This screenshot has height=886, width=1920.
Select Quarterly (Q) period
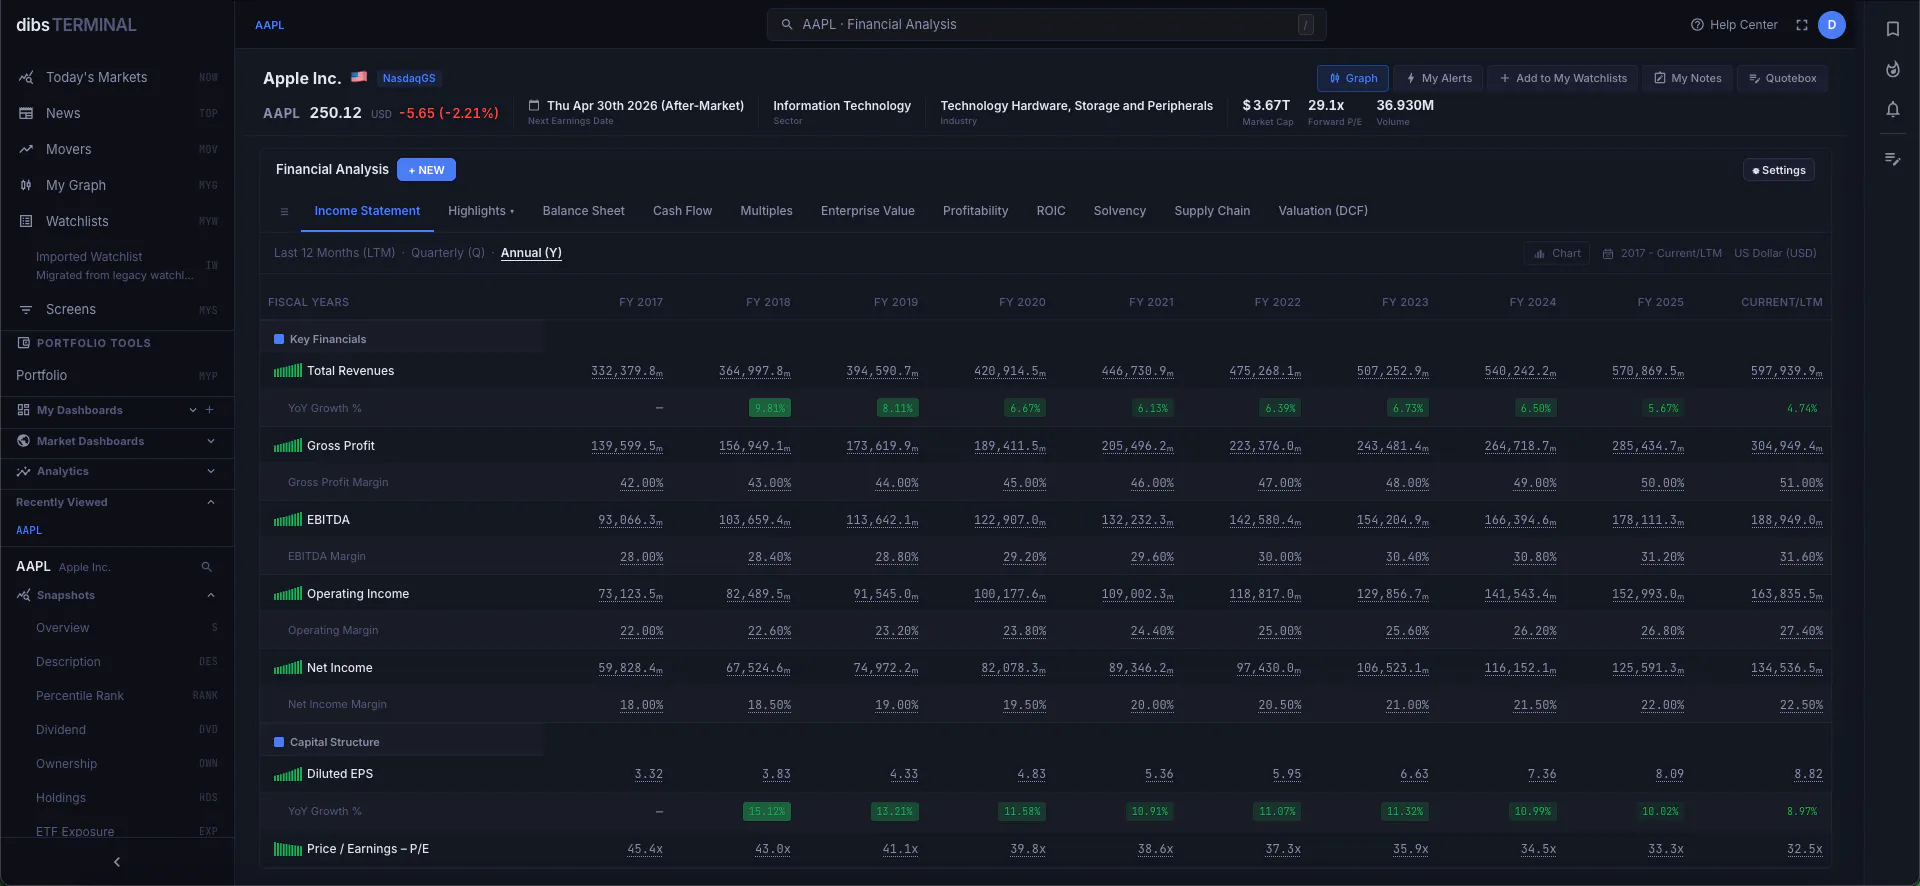[x=447, y=253]
